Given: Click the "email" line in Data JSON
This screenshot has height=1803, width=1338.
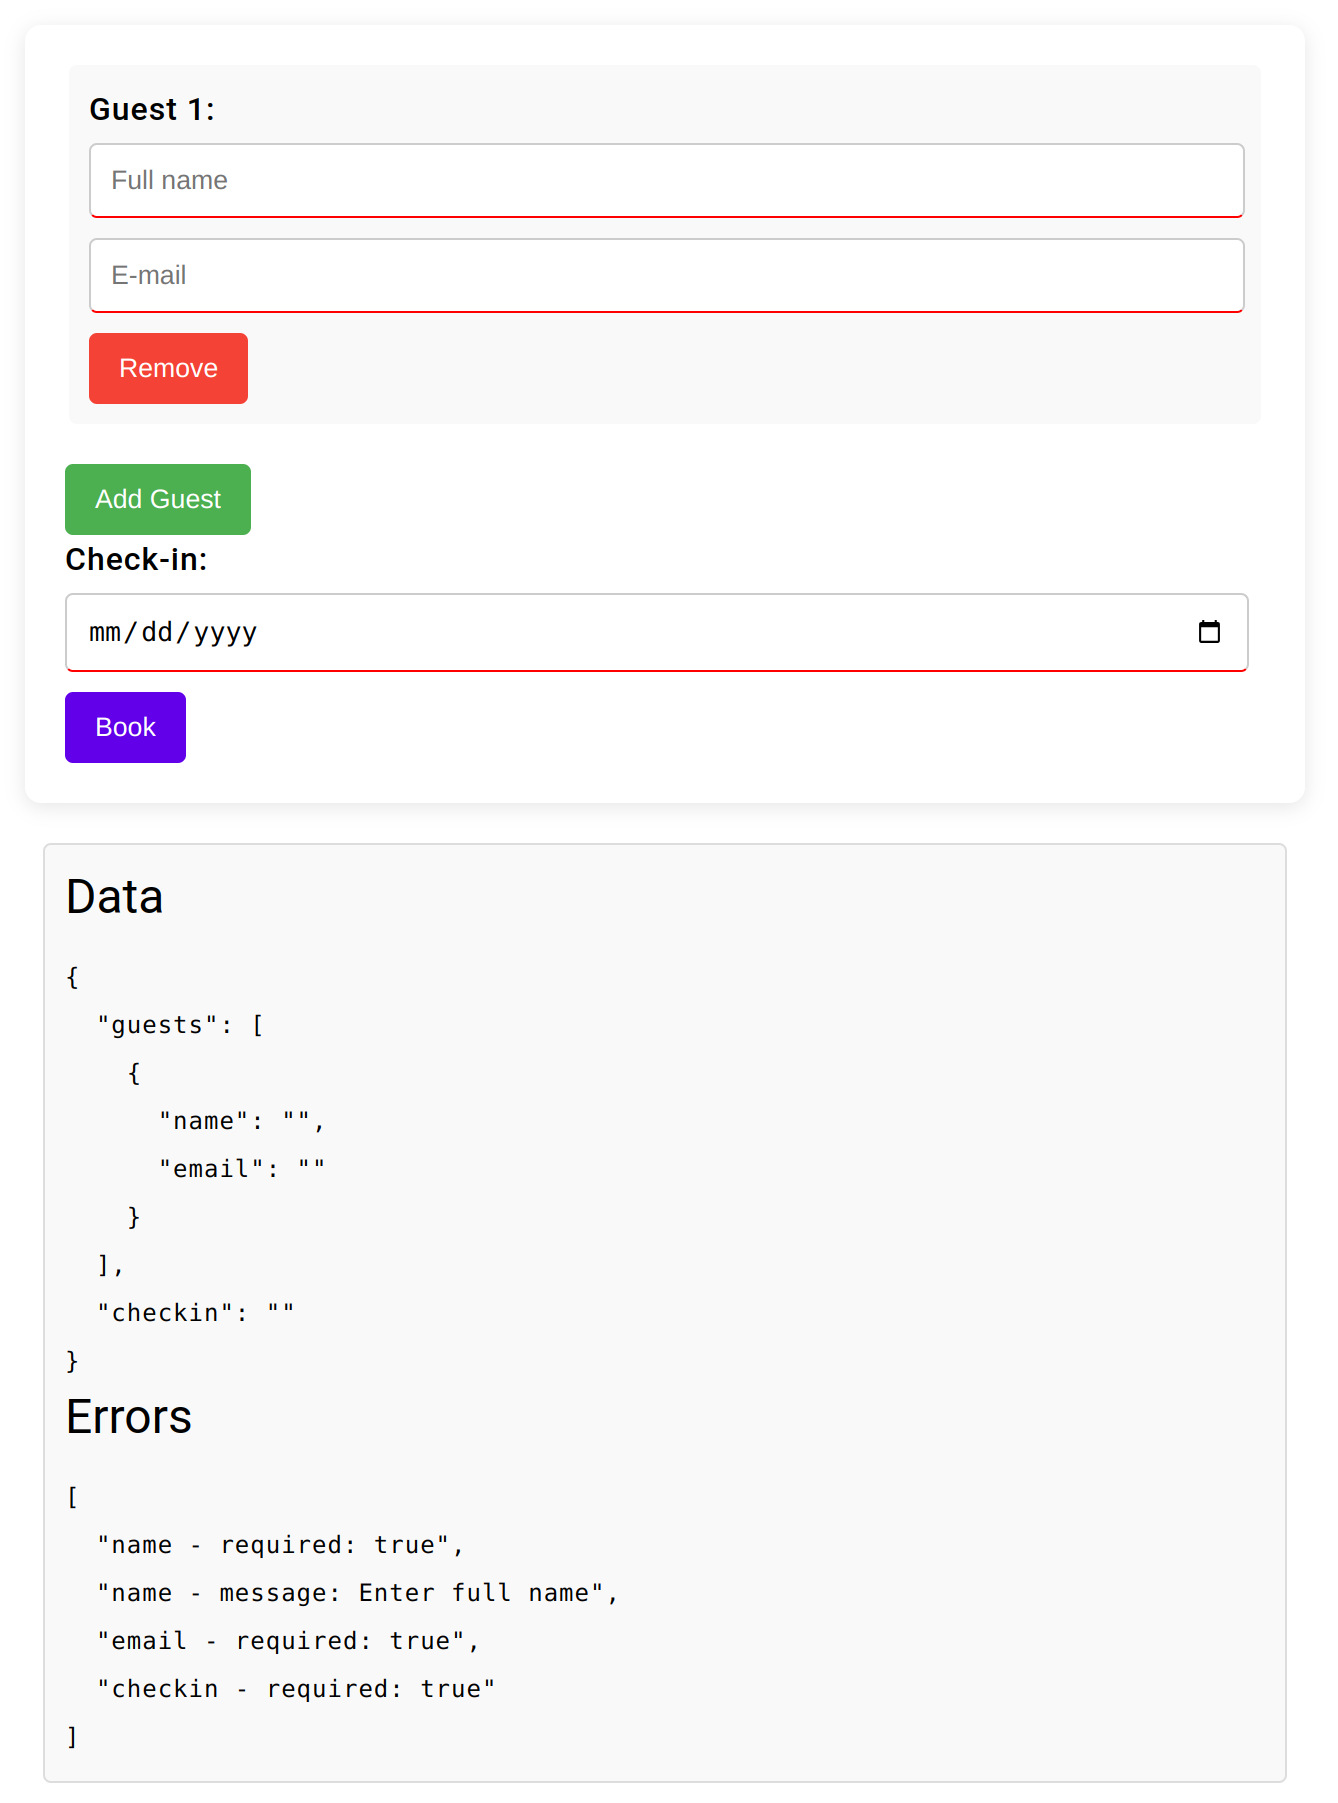Looking at the screenshot, I should click(241, 1169).
